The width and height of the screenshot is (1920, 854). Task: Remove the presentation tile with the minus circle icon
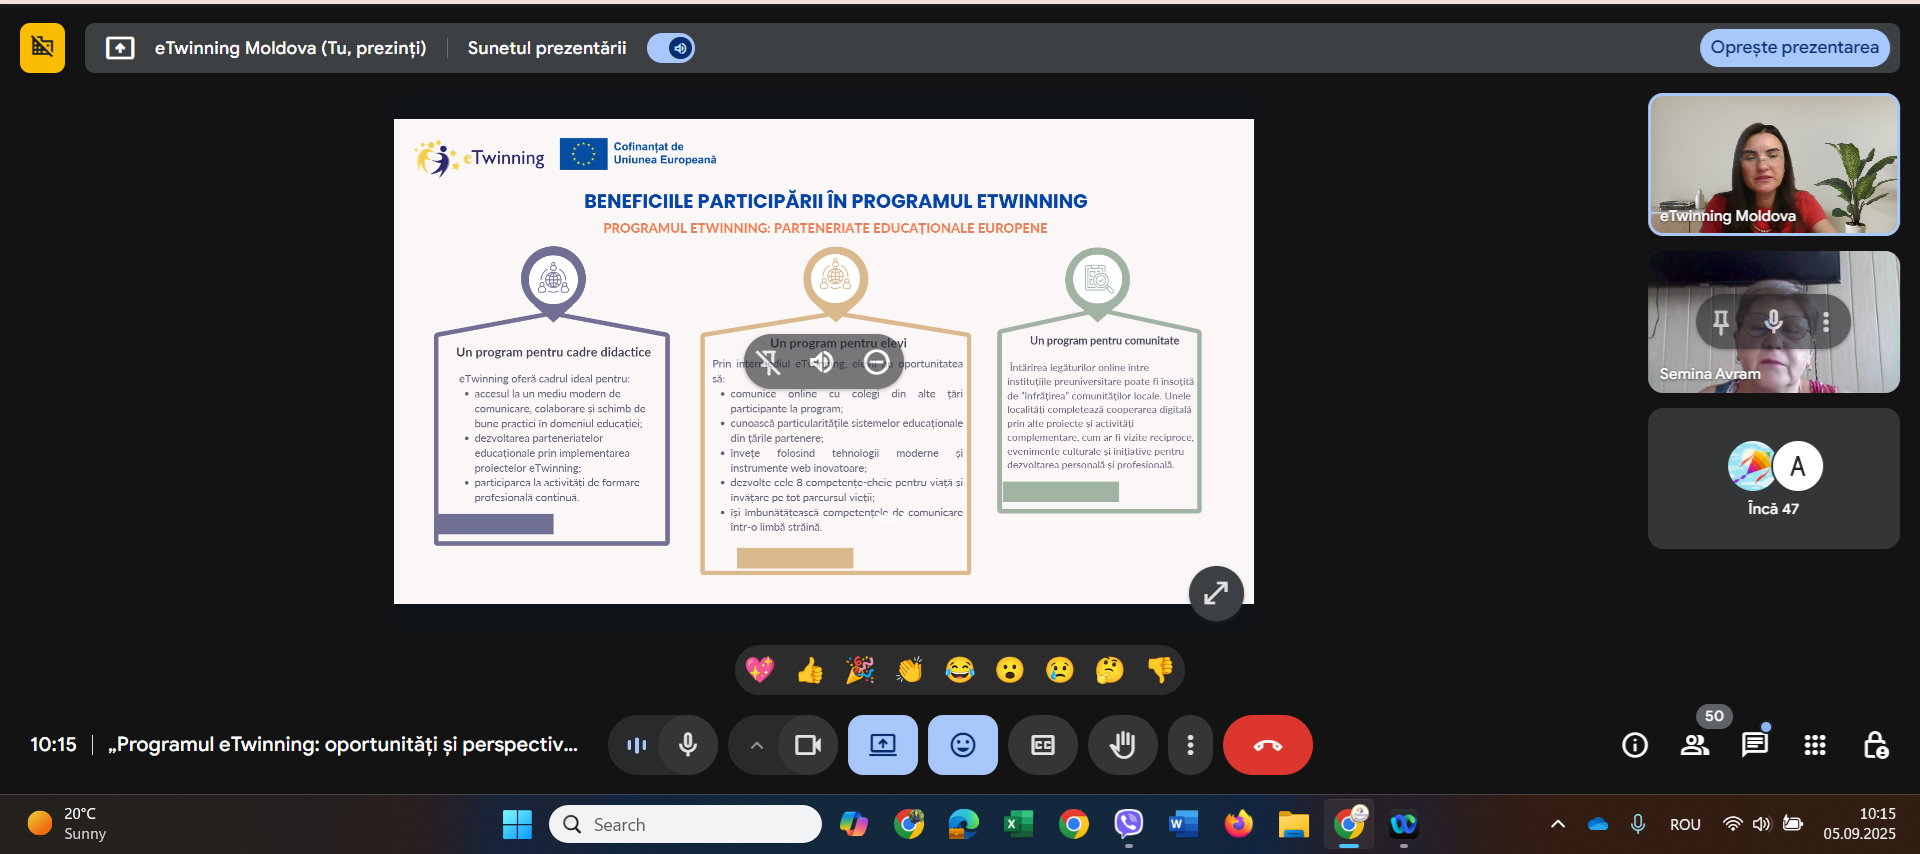877,362
